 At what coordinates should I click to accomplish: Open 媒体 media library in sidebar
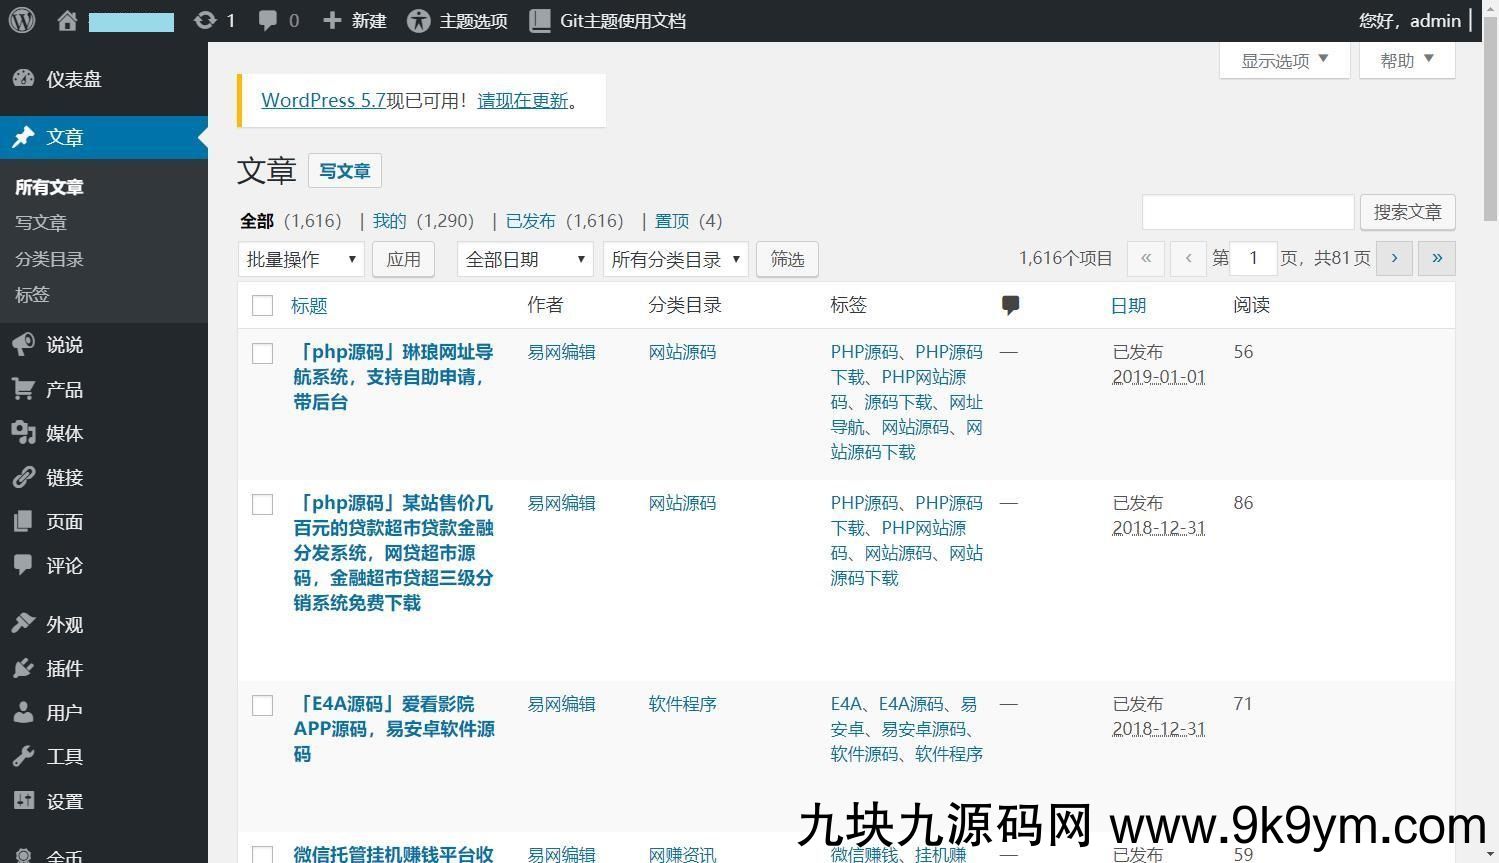tap(64, 433)
